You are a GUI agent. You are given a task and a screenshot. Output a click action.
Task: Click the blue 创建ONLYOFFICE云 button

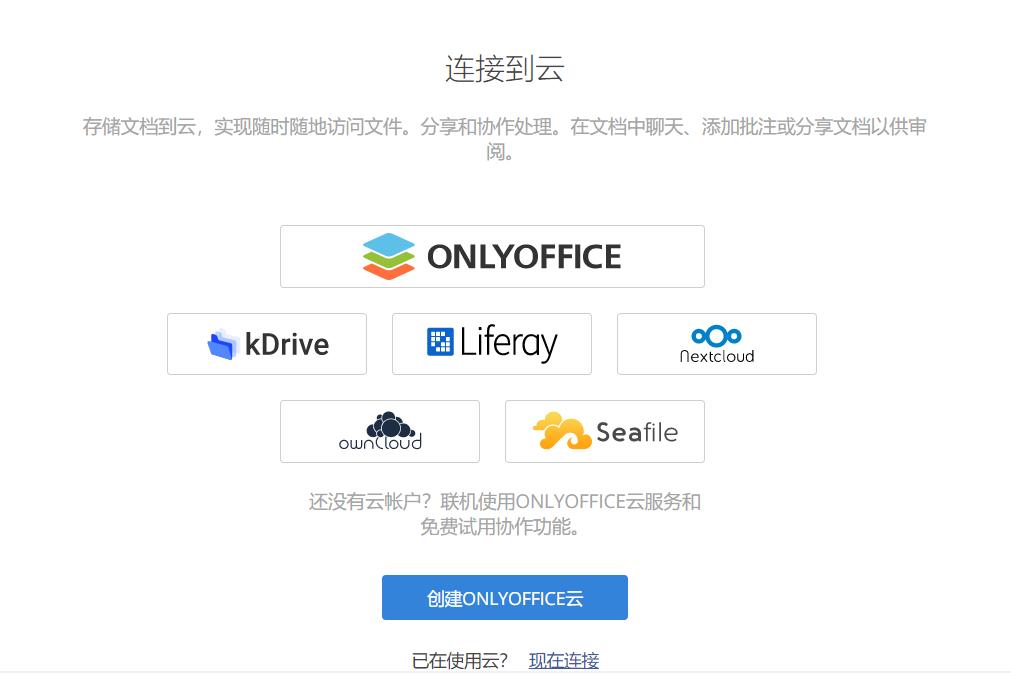[x=505, y=598]
